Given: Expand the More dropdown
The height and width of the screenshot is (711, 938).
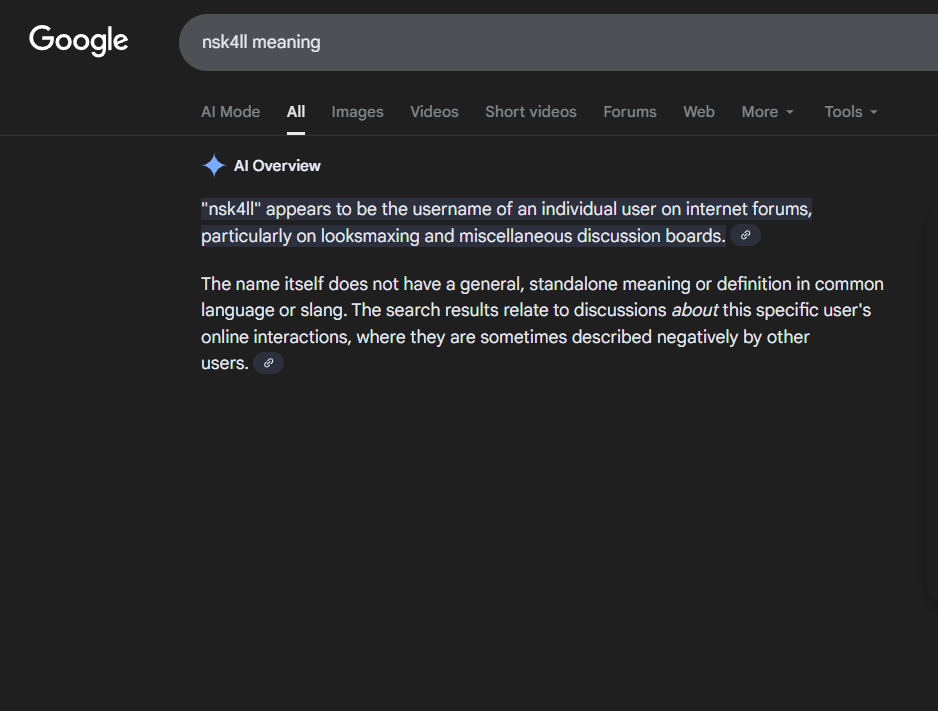Looking at the screenshot, I should [768, 112].
